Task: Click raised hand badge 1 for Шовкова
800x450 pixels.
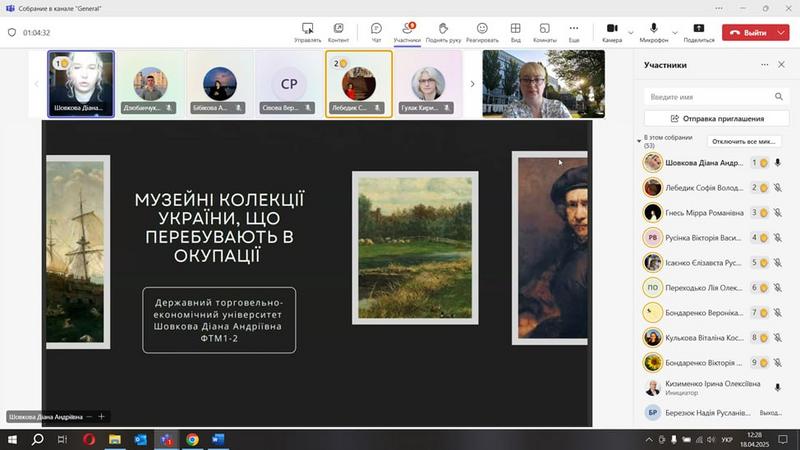Action: pos(759,163)
